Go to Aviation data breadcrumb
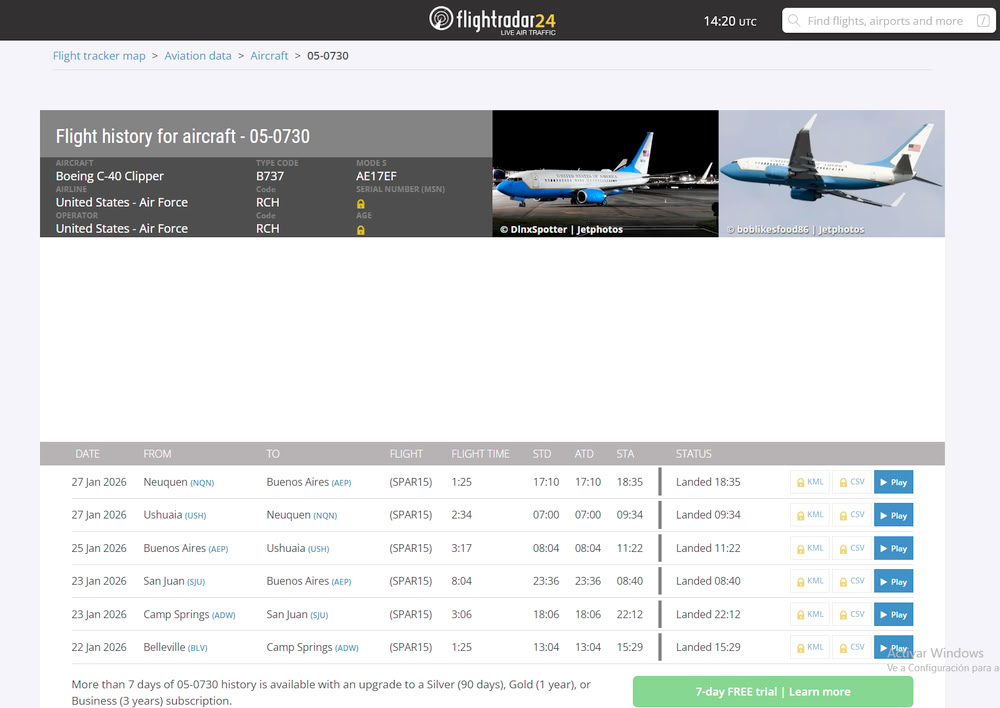The image size is (1000, 708). [x=198, y=56]
